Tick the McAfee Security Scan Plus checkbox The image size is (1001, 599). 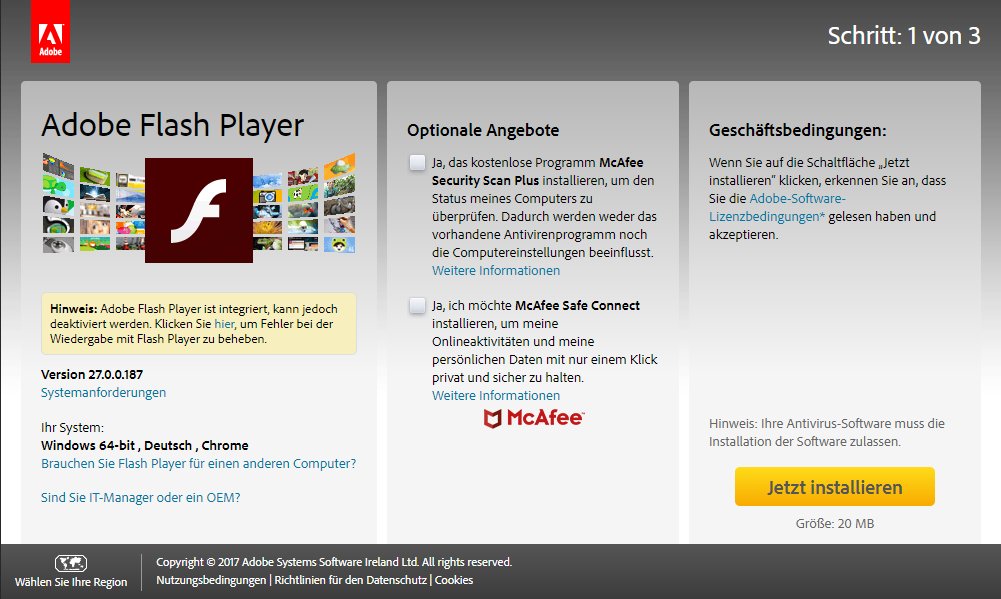point(418,162)
